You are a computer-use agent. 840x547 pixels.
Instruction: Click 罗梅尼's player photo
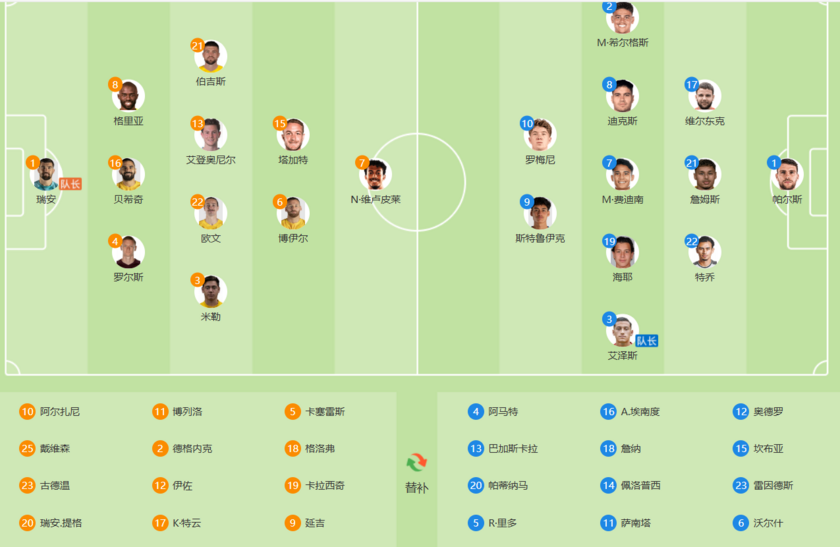[x=540, y=135]
